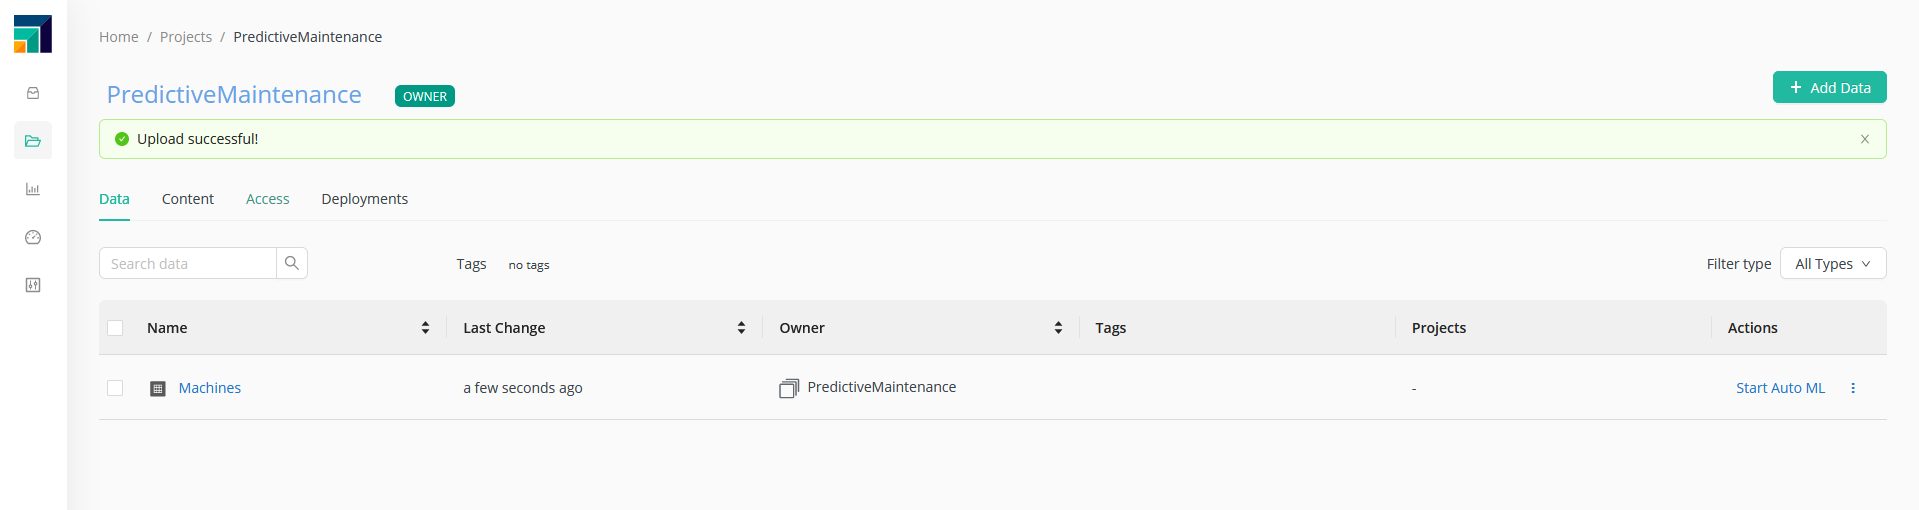
Task: Toggle the select-all checkbox in header
Action: click(x=115, y=328)
